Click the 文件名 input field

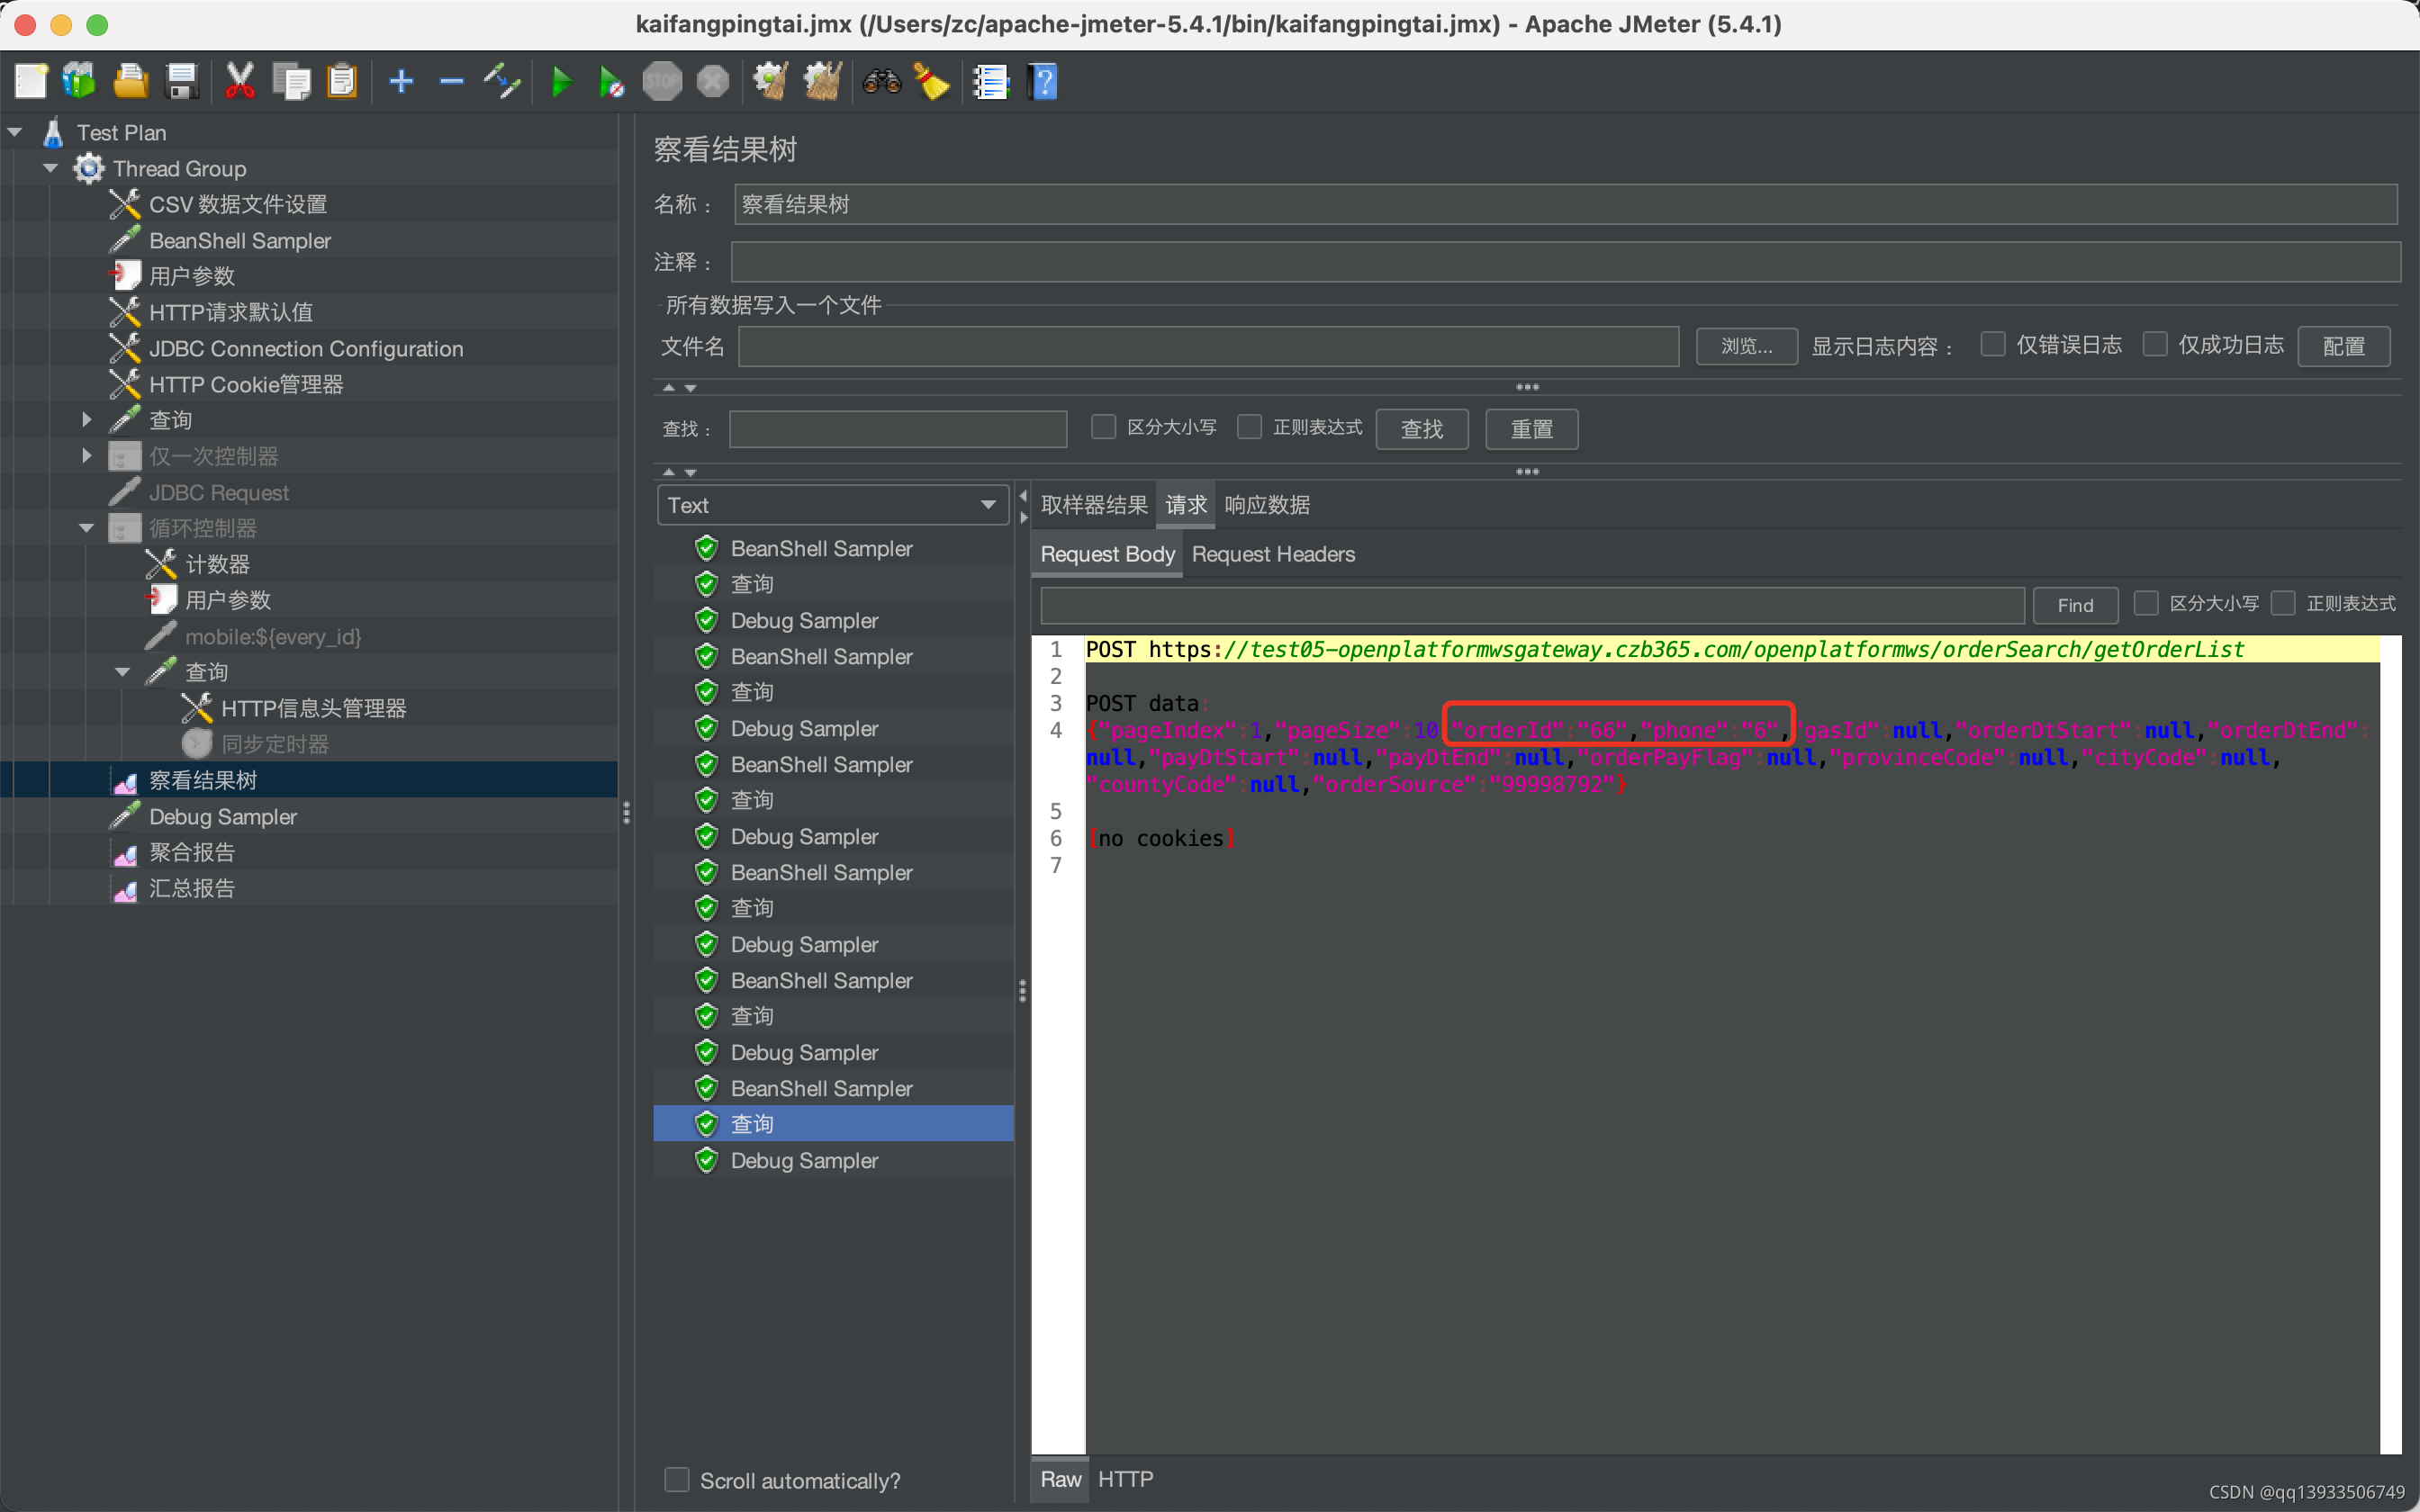pos(1211,343)
